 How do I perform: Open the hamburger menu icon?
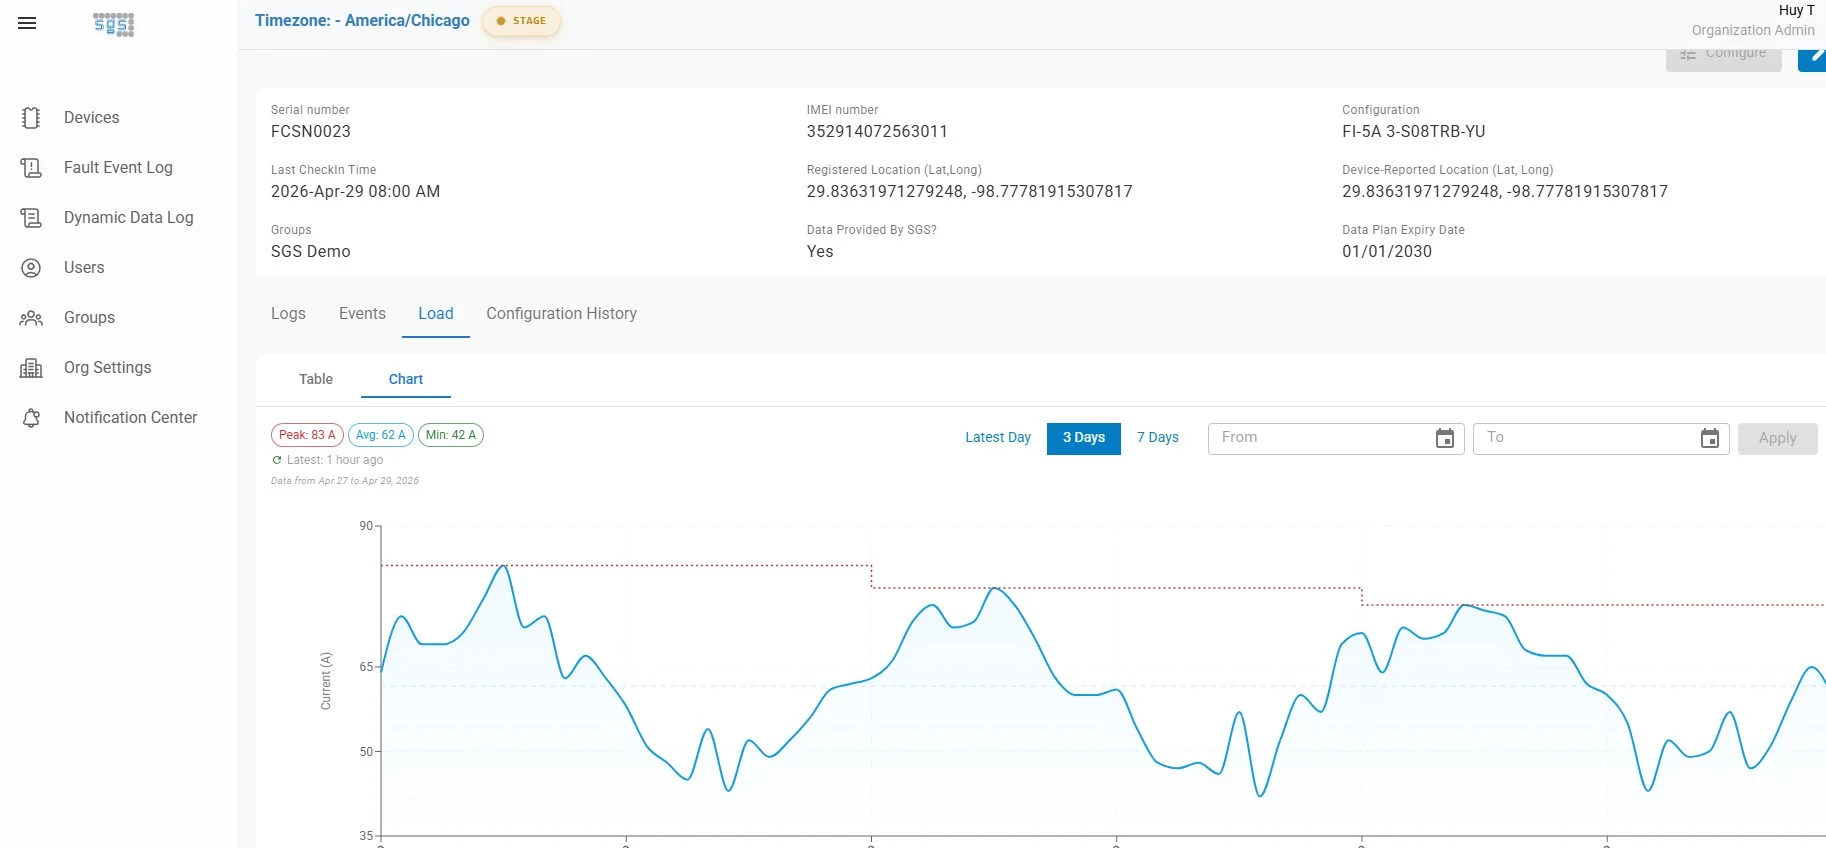click(x=27, y=23)
